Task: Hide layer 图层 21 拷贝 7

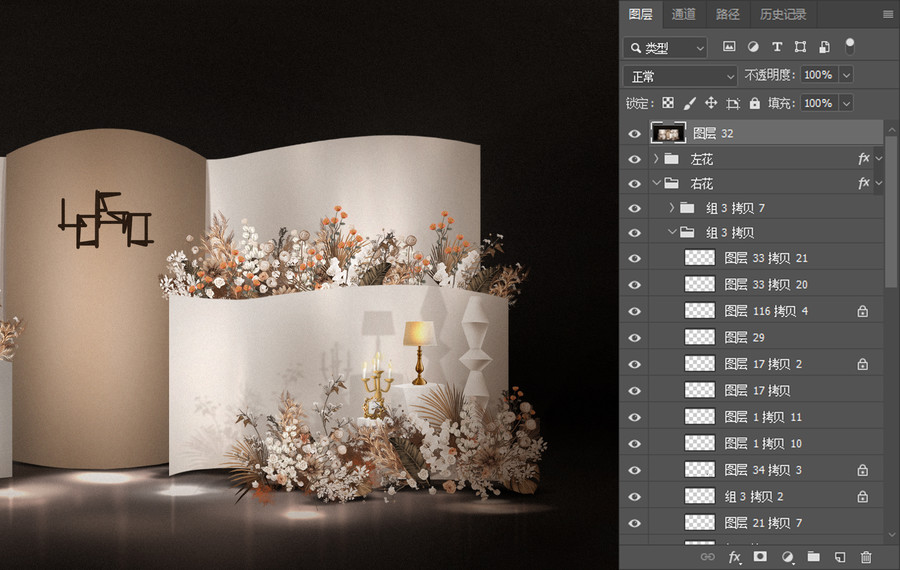Action: [x=634, y=523]
